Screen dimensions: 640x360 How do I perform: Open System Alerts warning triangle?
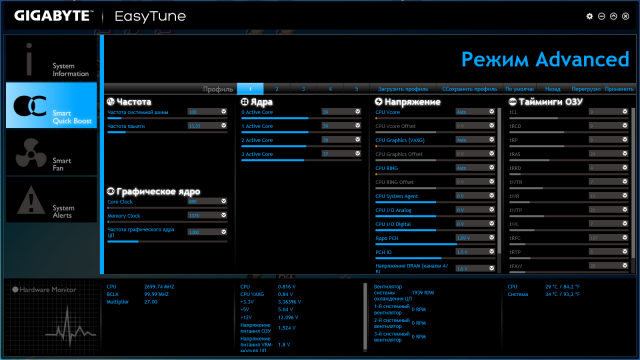click(31, 200)
